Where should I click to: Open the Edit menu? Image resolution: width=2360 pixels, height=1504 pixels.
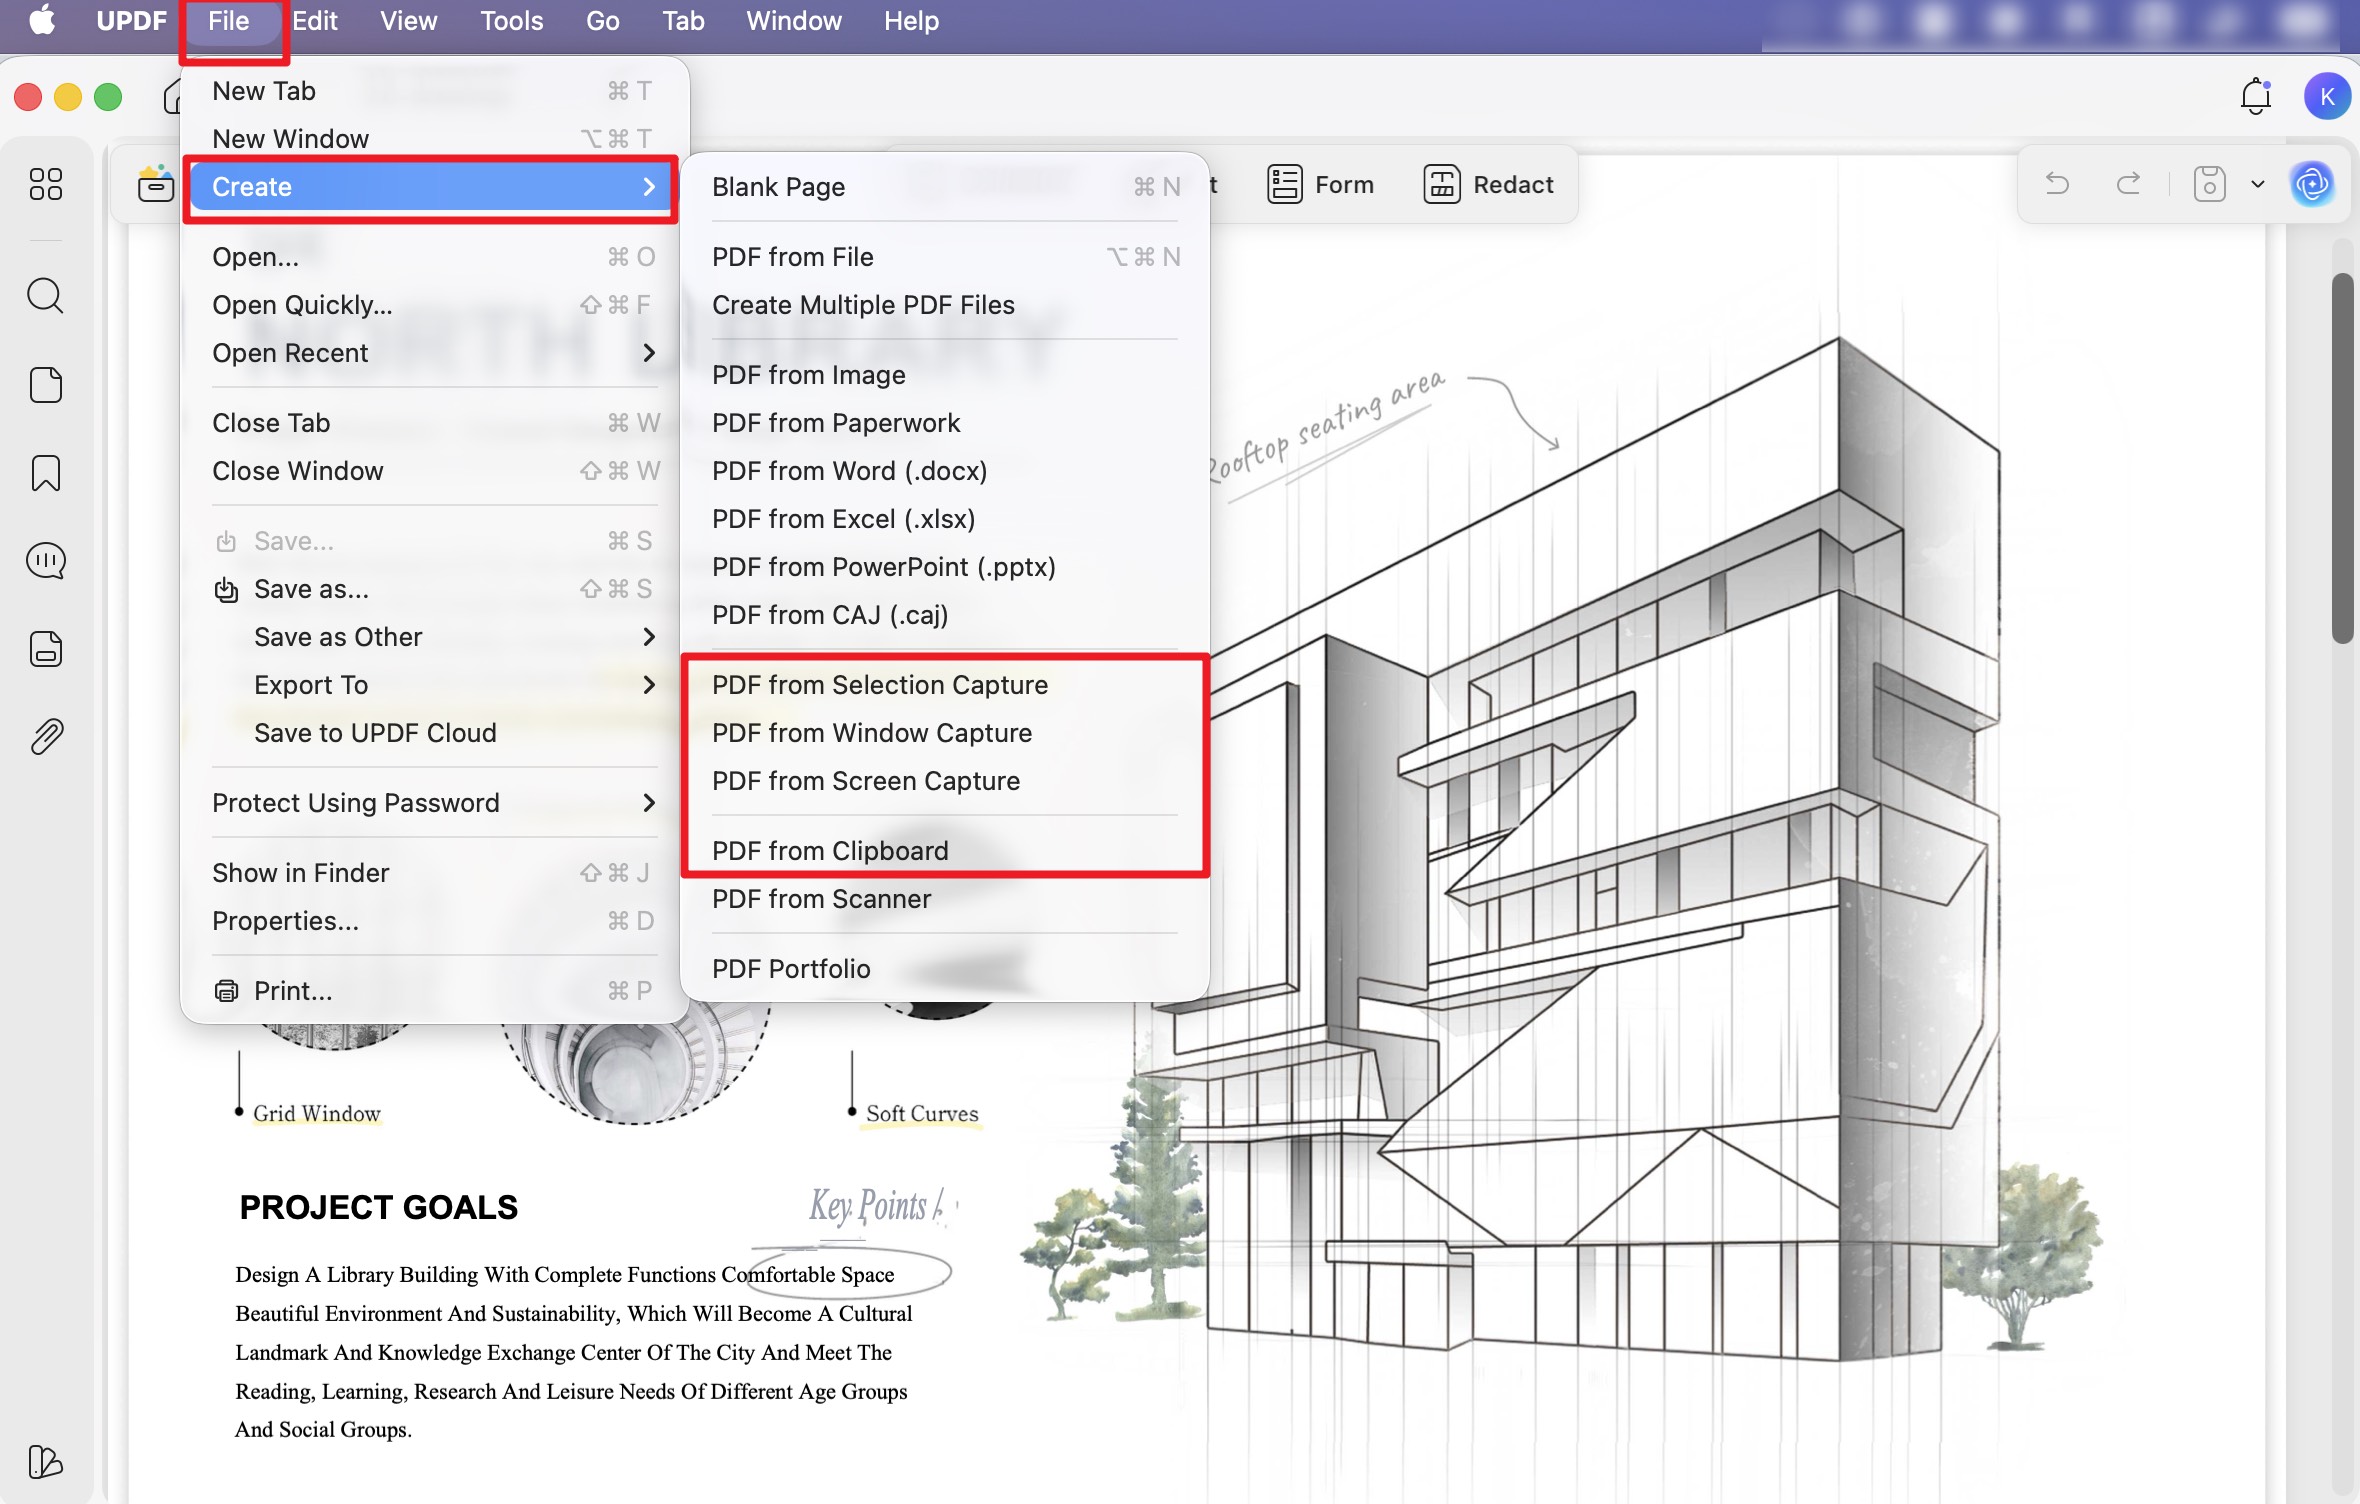click(x=315, y=21)
